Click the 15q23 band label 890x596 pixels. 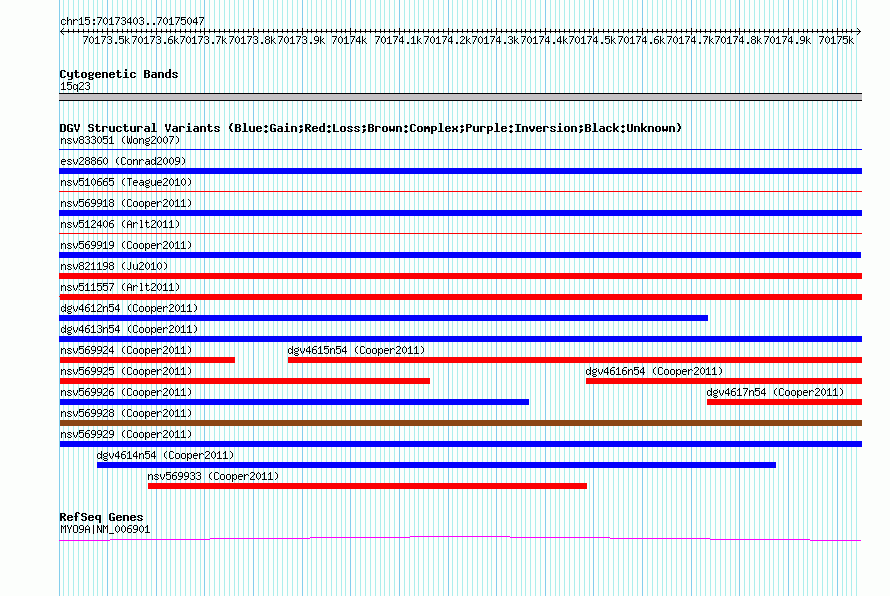pyautogui.click(x=75, y=86)
